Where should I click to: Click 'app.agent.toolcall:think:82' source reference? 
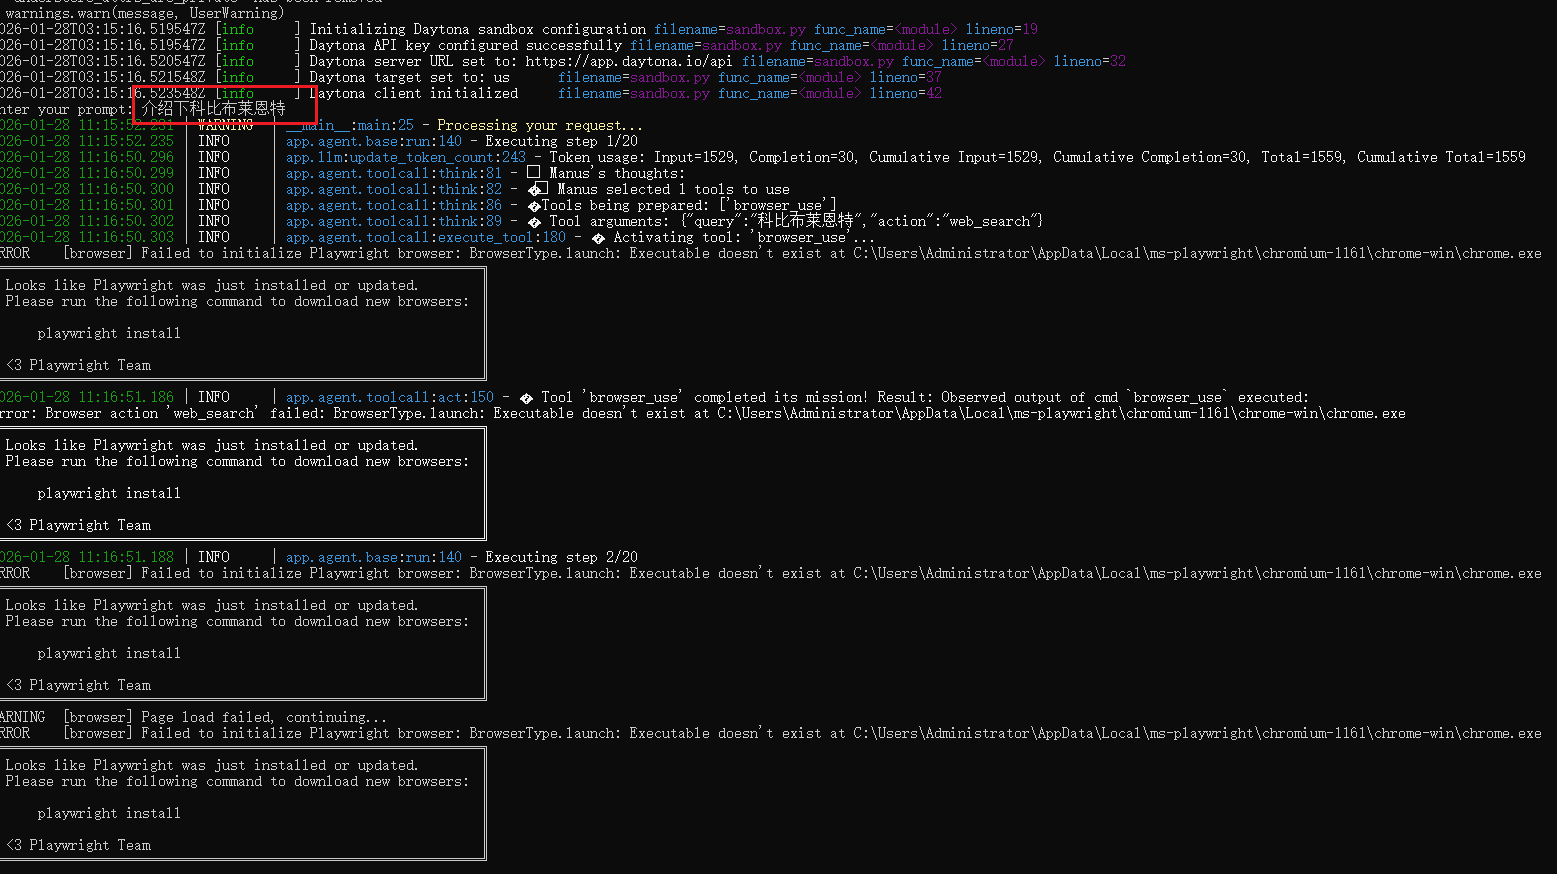[x=394, y=189]
